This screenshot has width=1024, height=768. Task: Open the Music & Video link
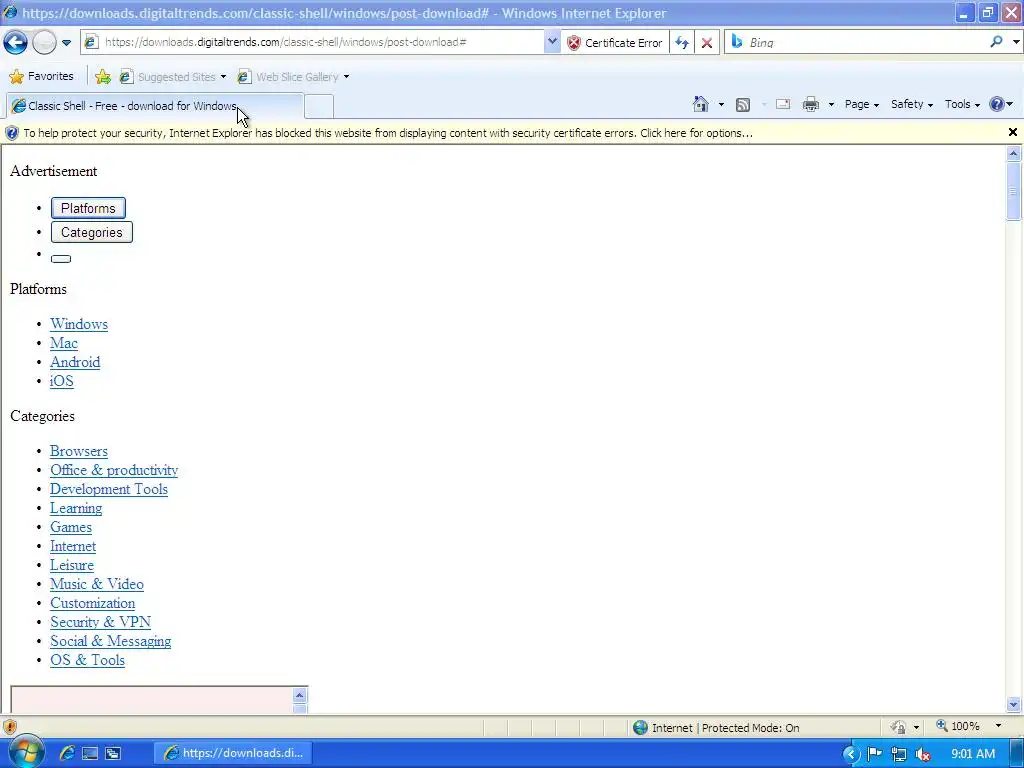click(x=97, y=584)
